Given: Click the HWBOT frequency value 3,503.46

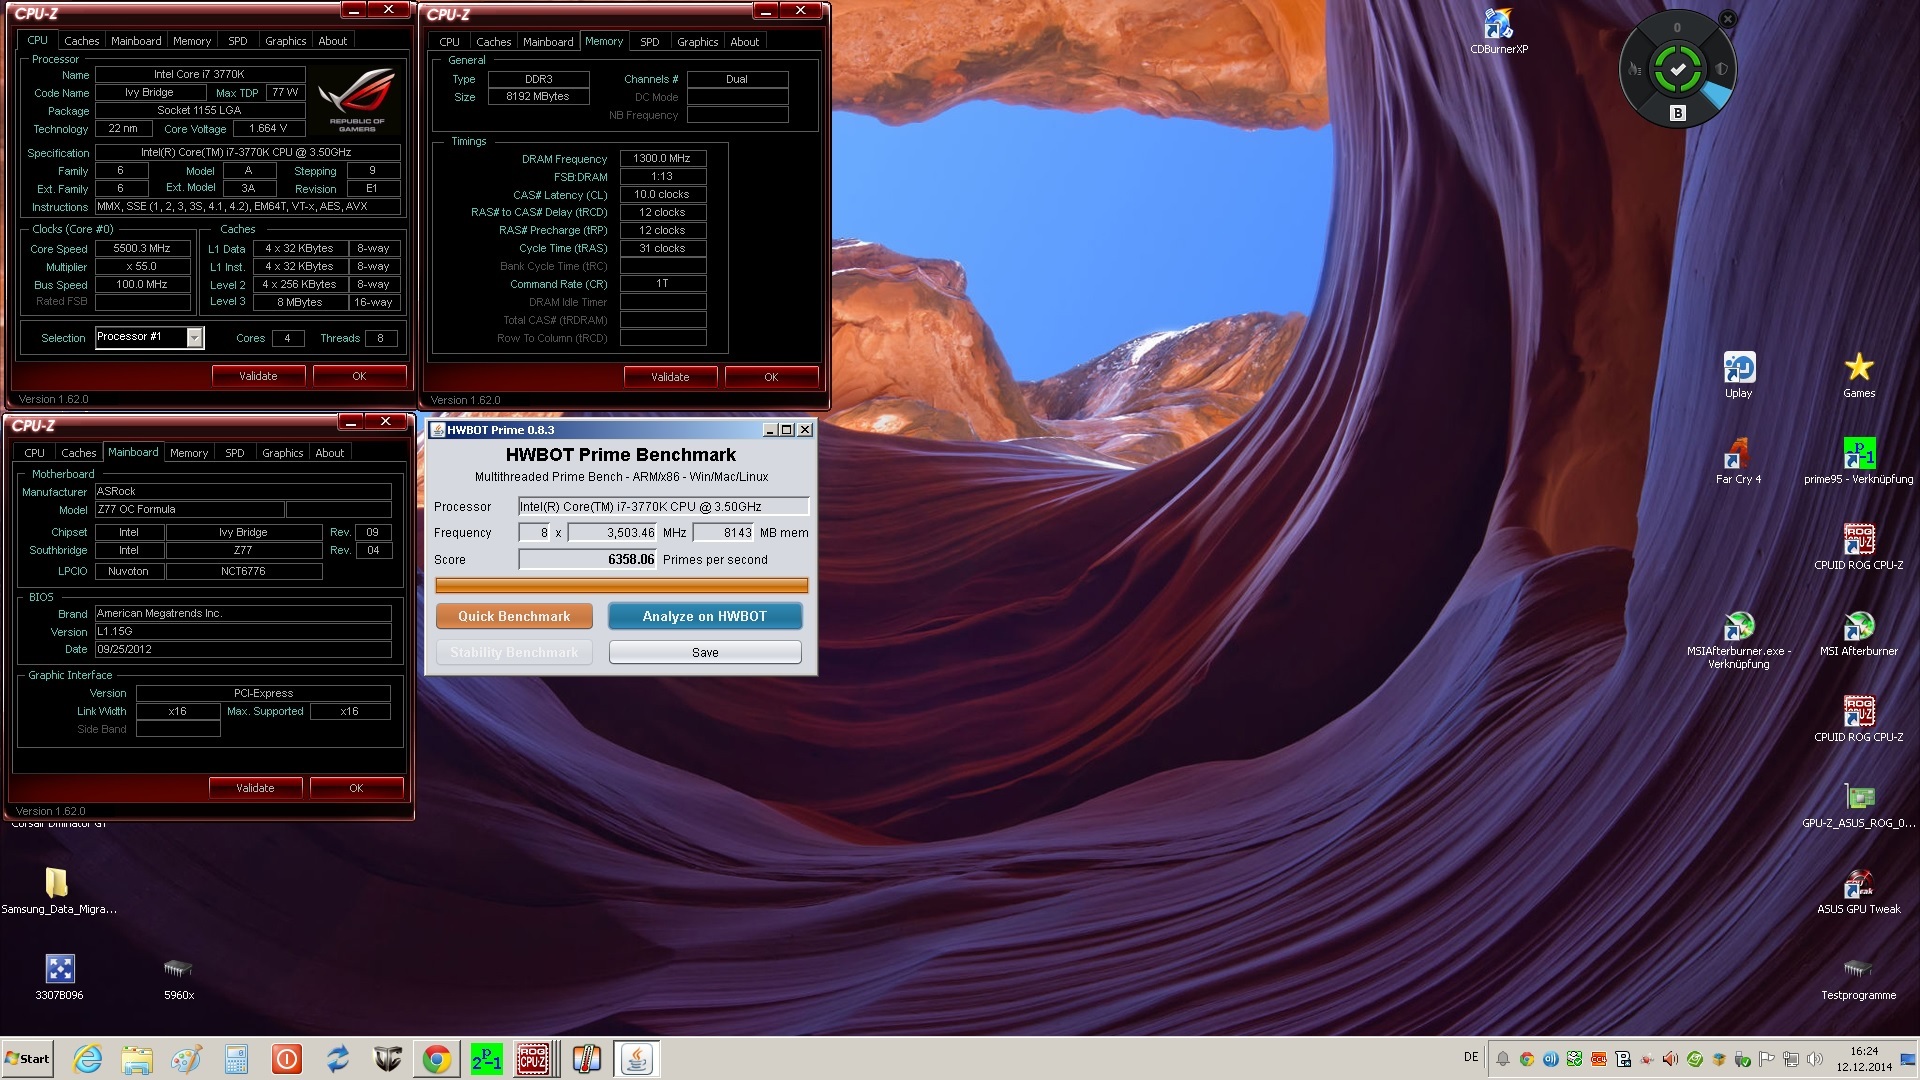Looking at the screenshot, I should 612,533.
